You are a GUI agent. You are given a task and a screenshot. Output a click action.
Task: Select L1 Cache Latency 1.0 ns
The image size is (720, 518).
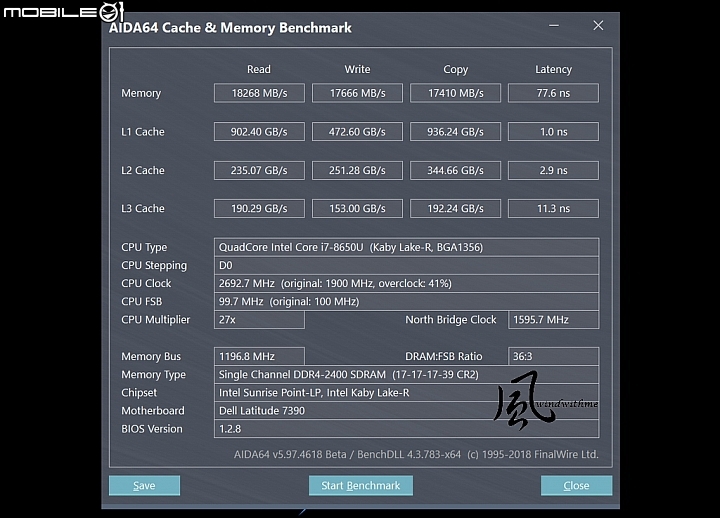pyautogui.click(x=553, y=132)
